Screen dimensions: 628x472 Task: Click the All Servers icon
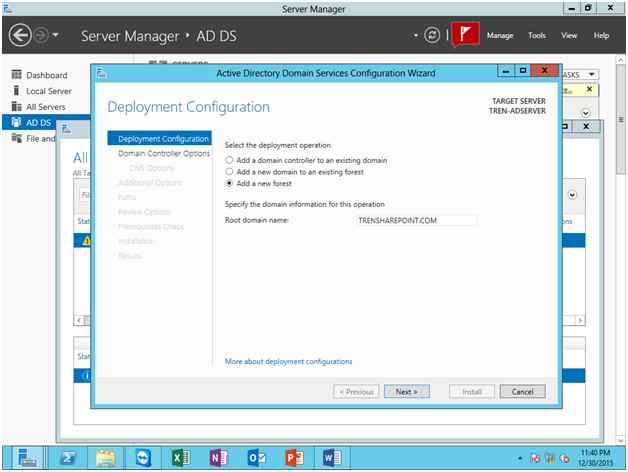(16, 106)
